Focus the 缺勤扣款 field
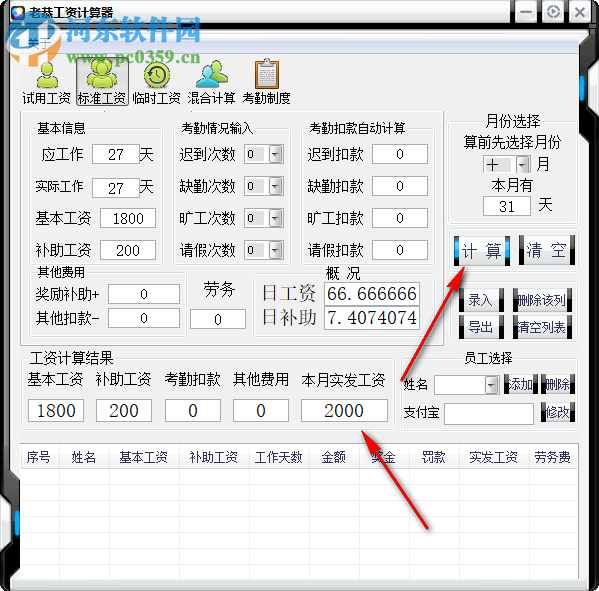The image size is (599, 591). coord(400,186)
